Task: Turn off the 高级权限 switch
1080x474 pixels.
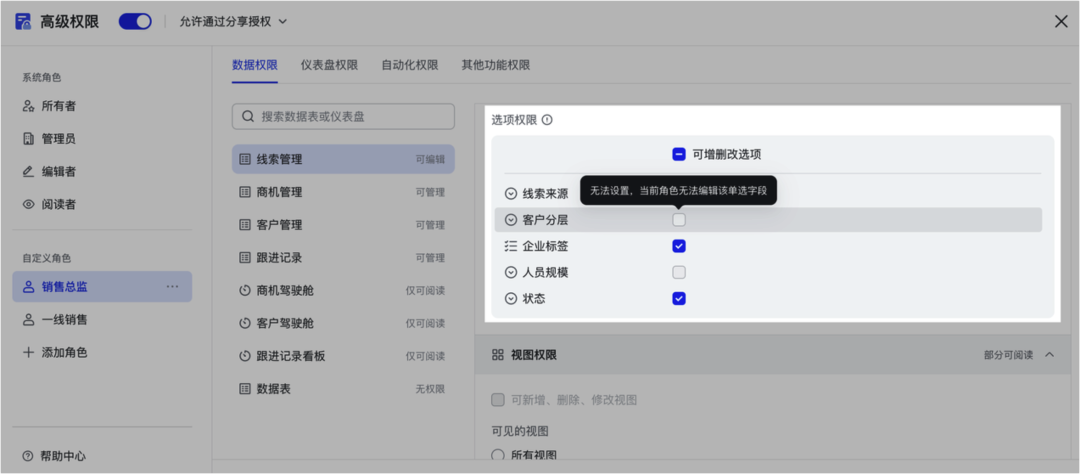Action: click(135, 21)
